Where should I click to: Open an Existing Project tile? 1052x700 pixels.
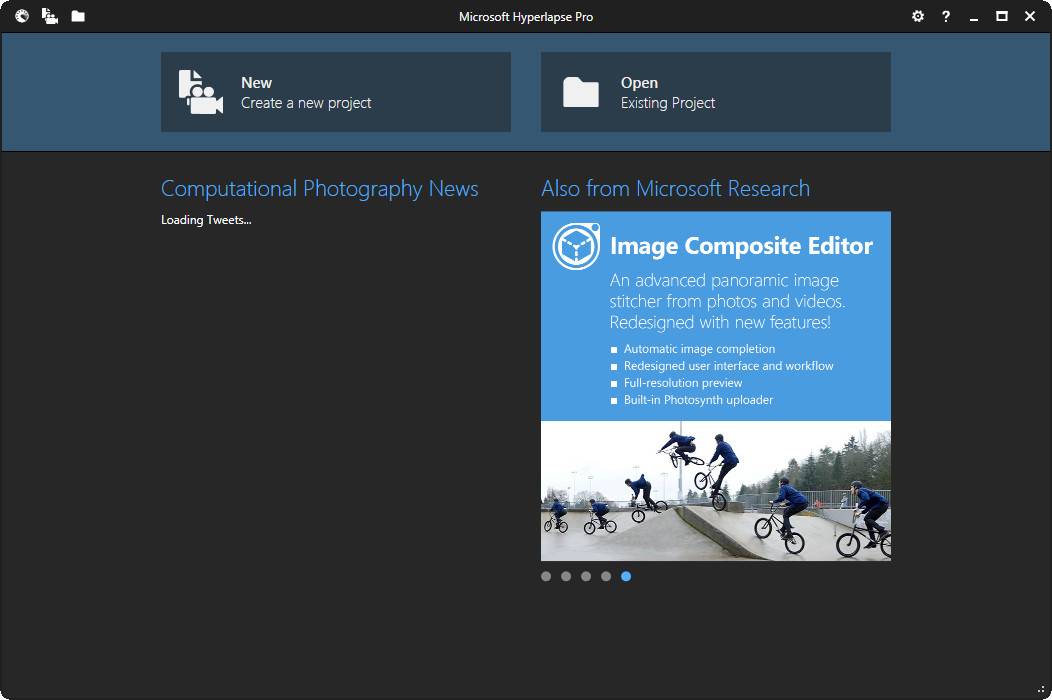click(716, 92)
